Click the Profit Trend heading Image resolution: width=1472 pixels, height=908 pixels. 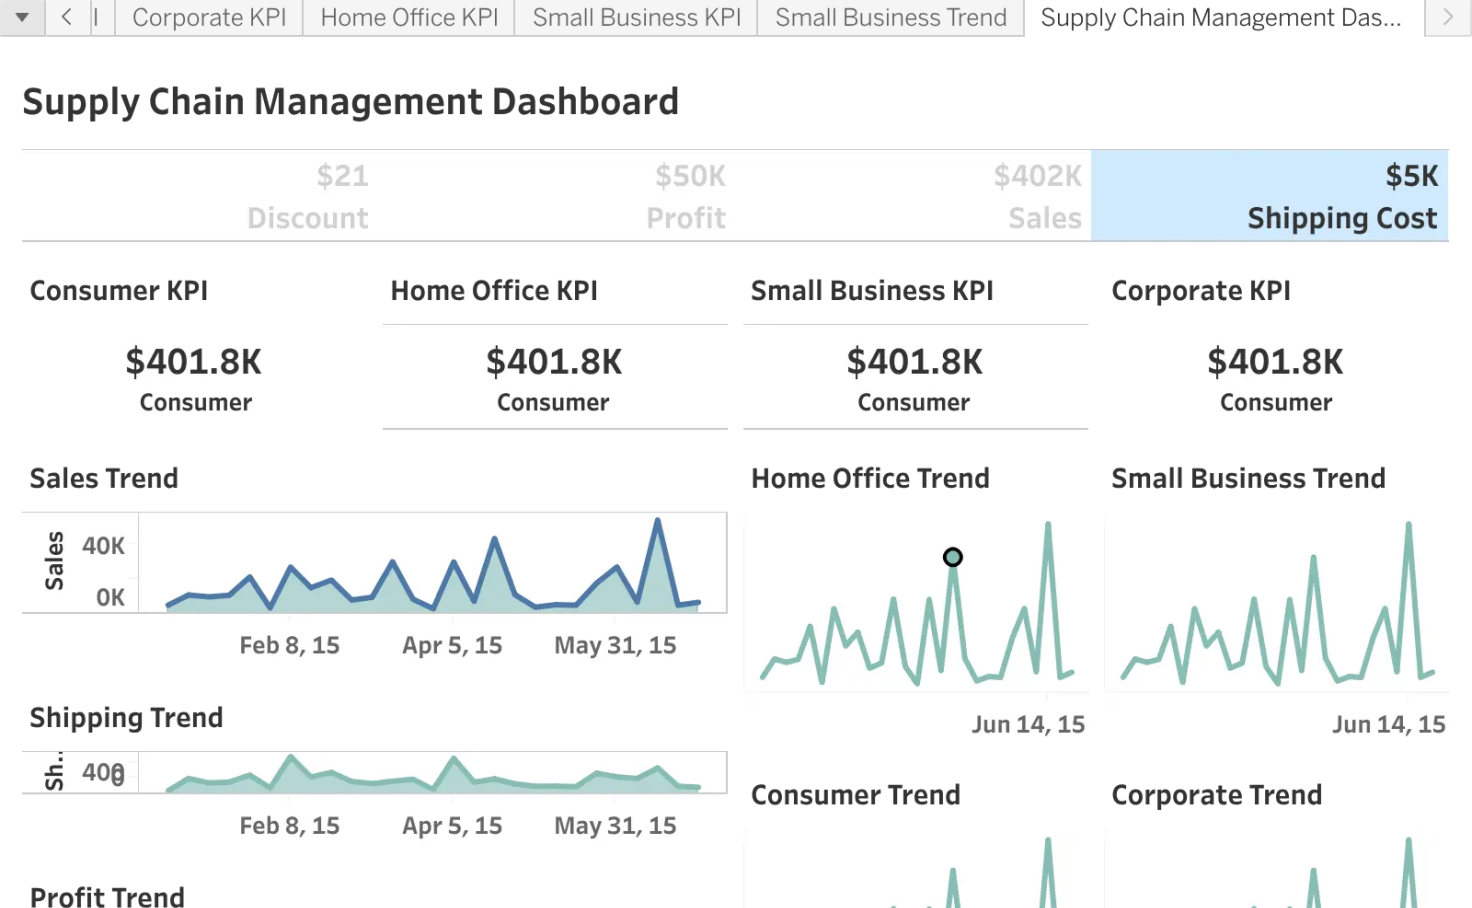tap(107, 896)
